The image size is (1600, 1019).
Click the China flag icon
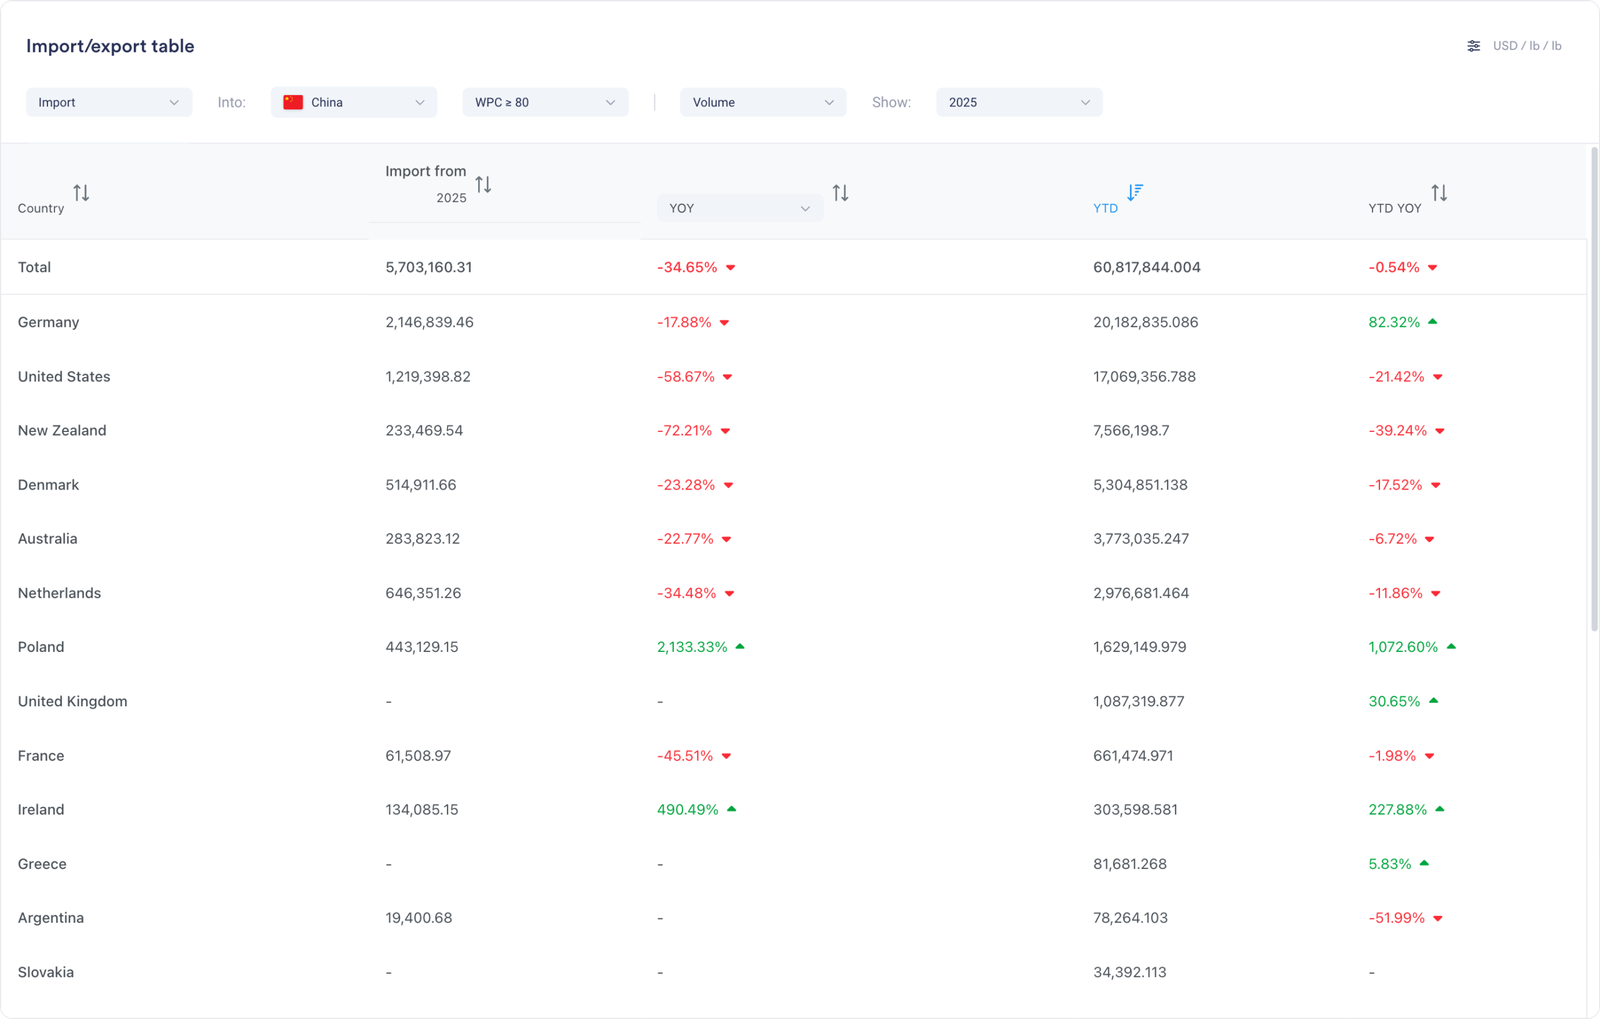(x=293, y=102)
